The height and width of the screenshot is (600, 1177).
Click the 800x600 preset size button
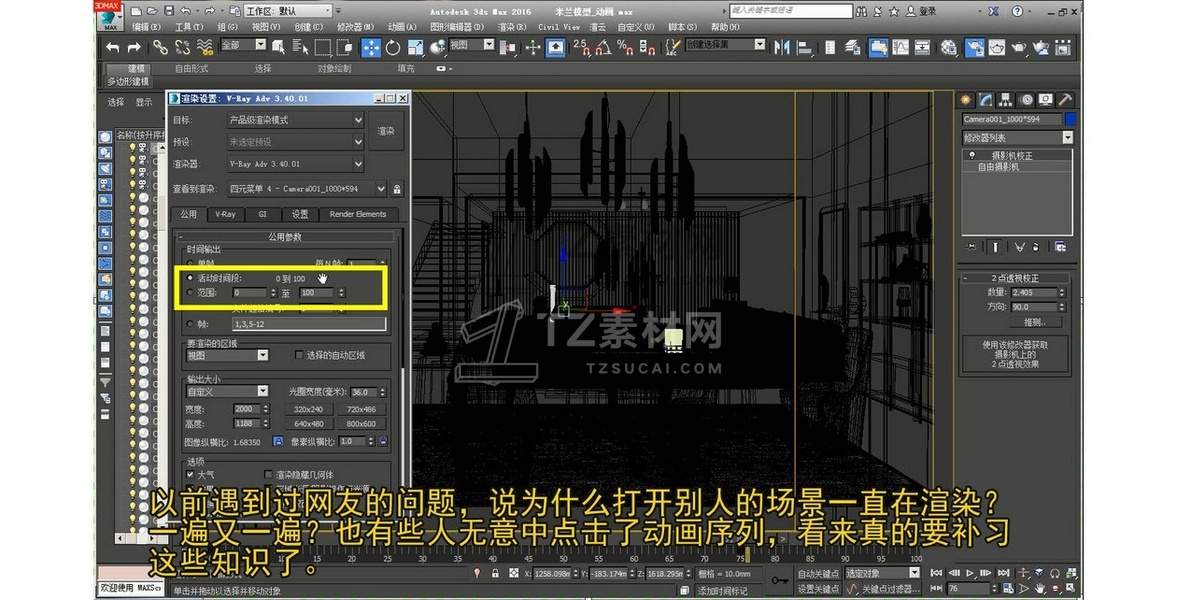click(x=360, y=424)
